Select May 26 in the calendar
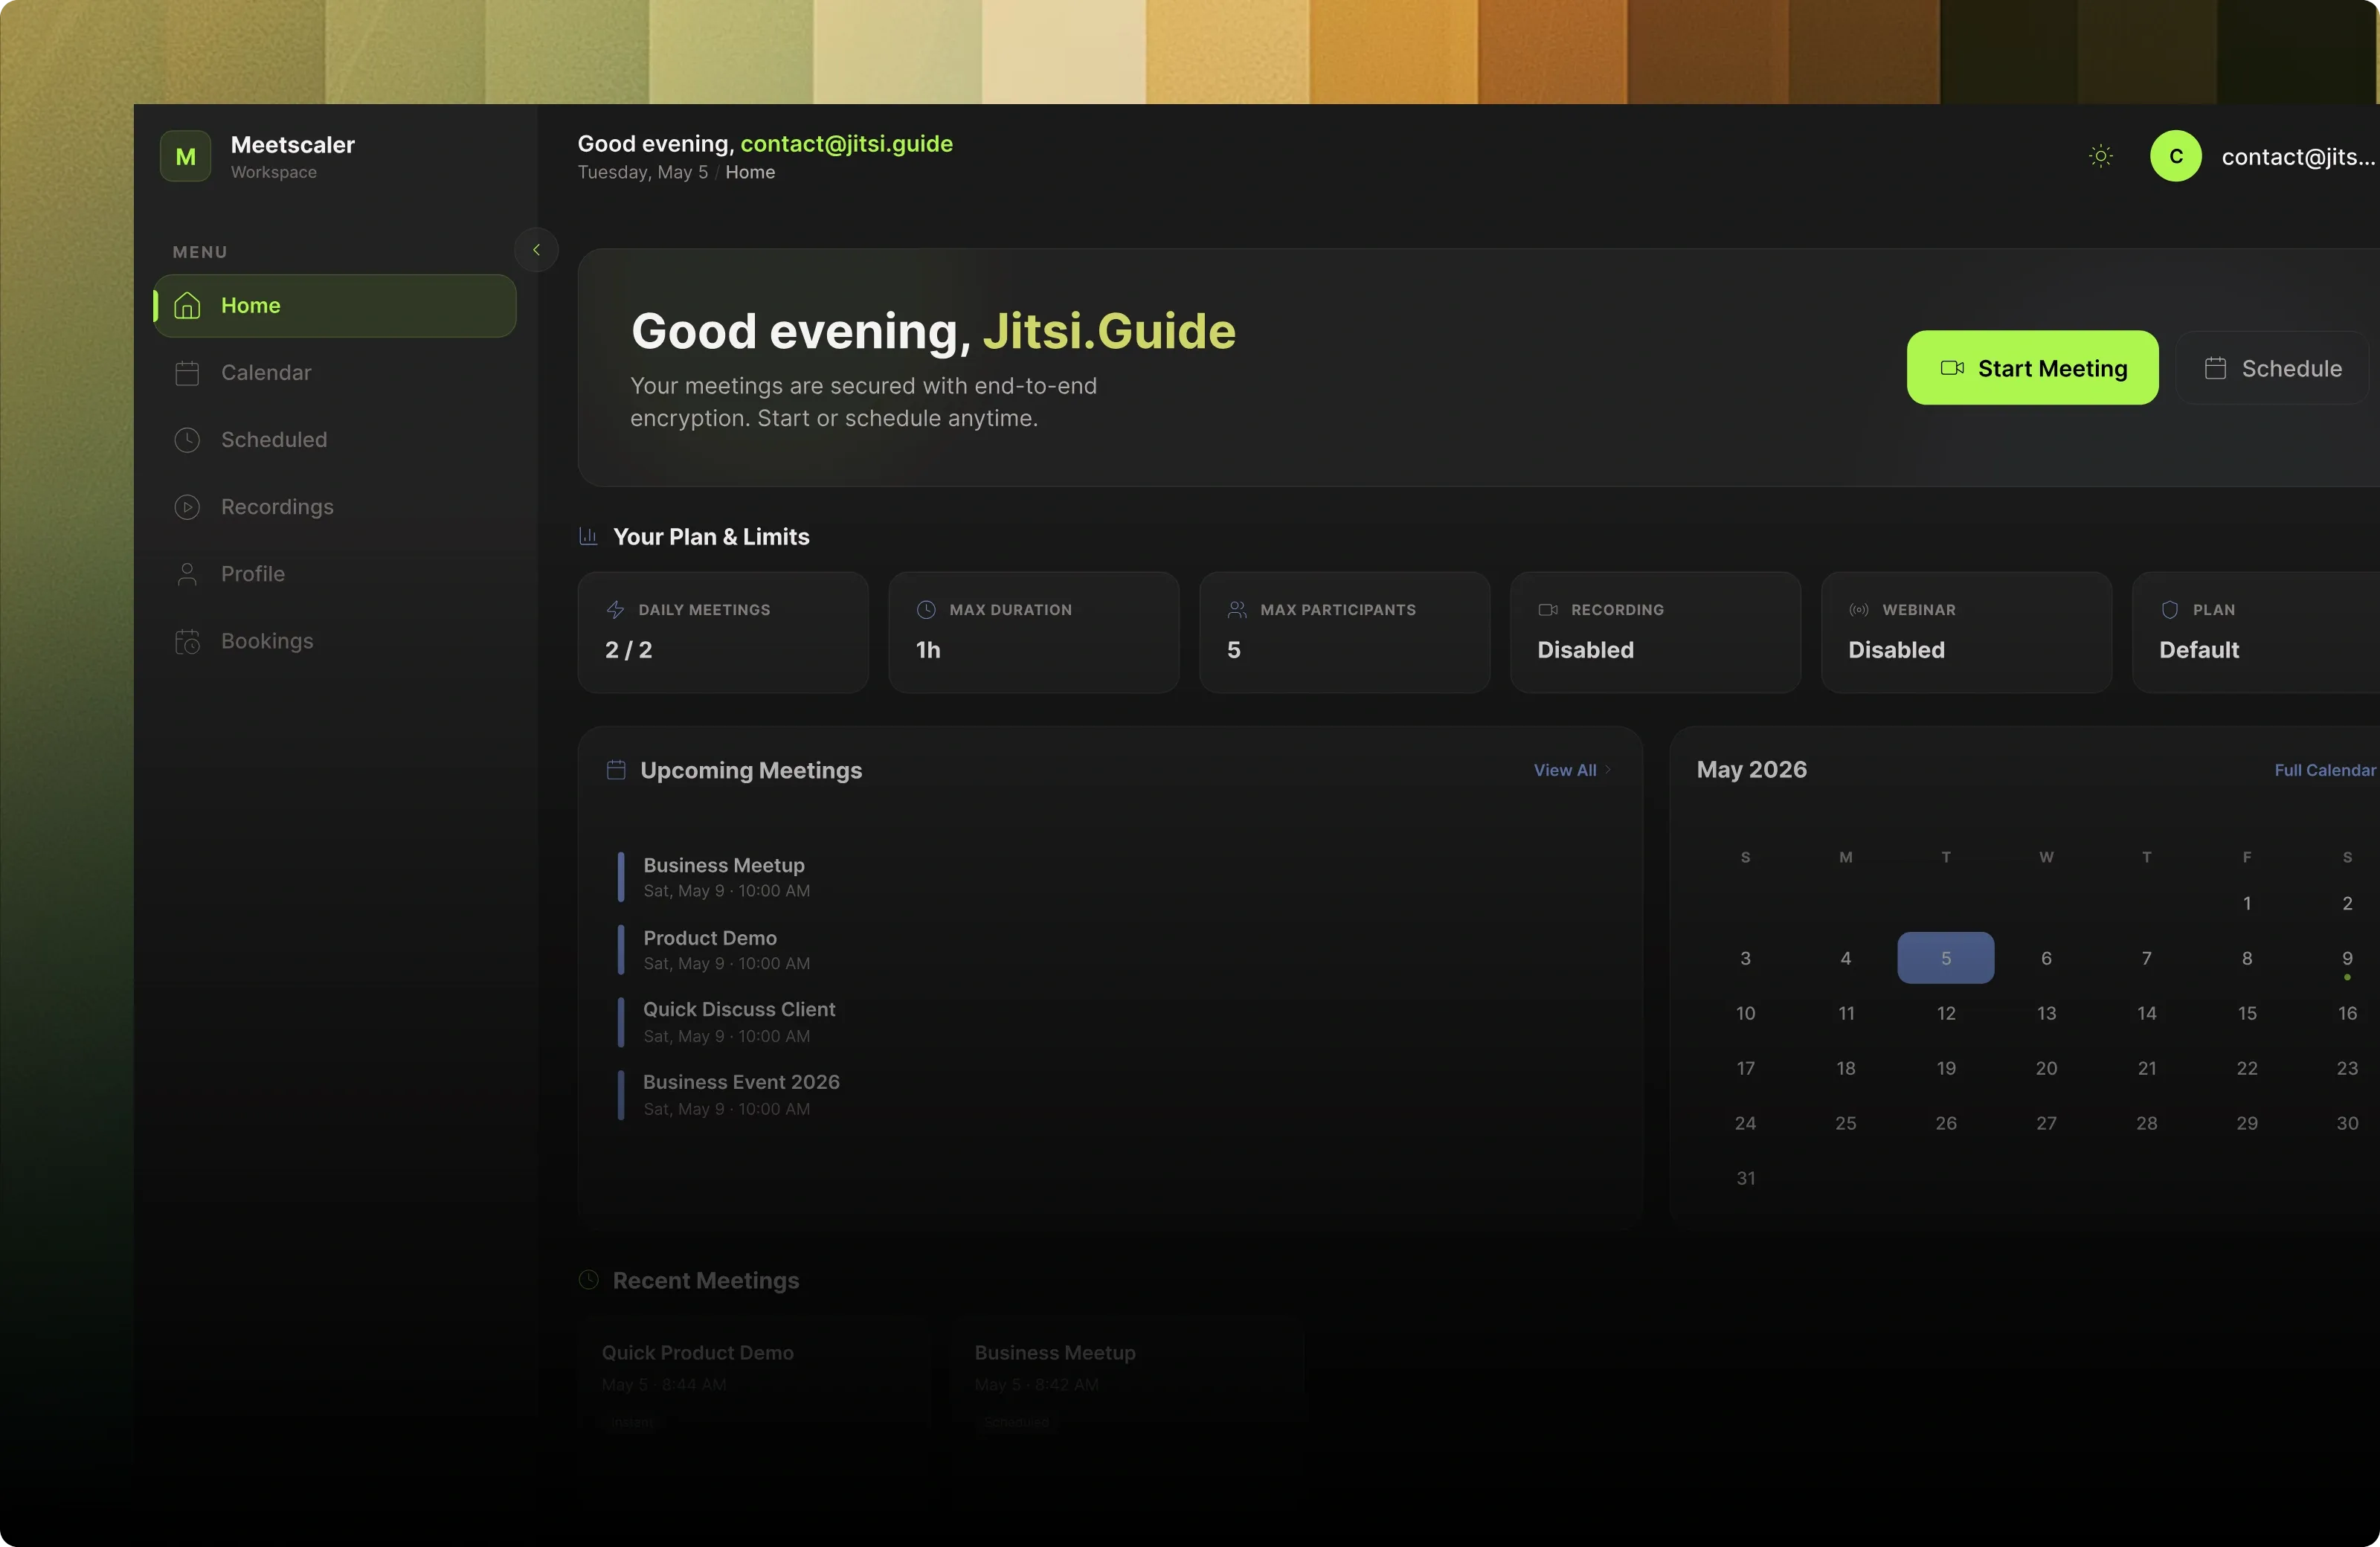2380x1547 pixels. [x=1946, y=1123]
